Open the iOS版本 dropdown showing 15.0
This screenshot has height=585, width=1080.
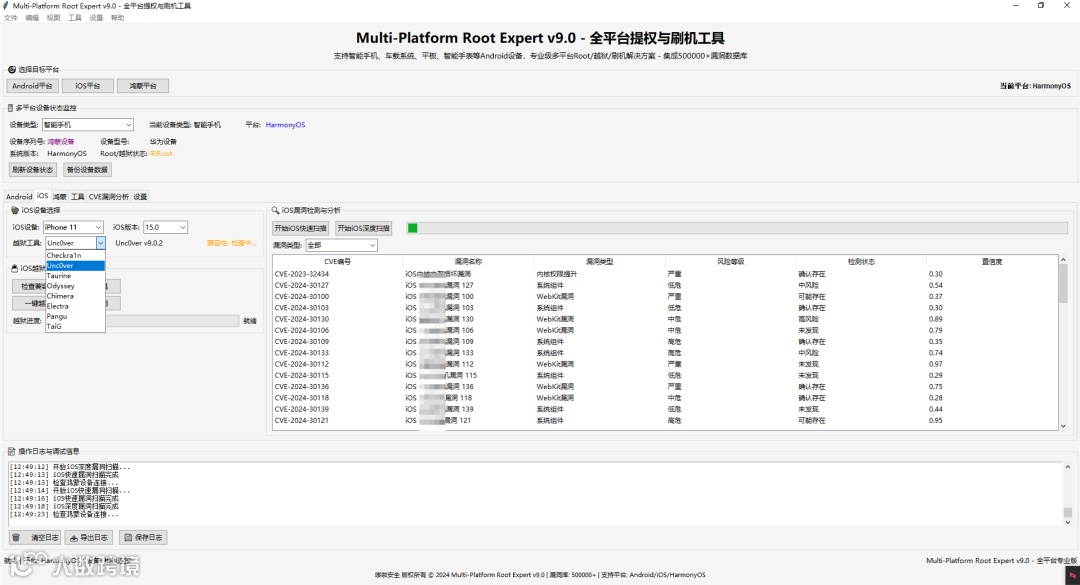point(165,227)
